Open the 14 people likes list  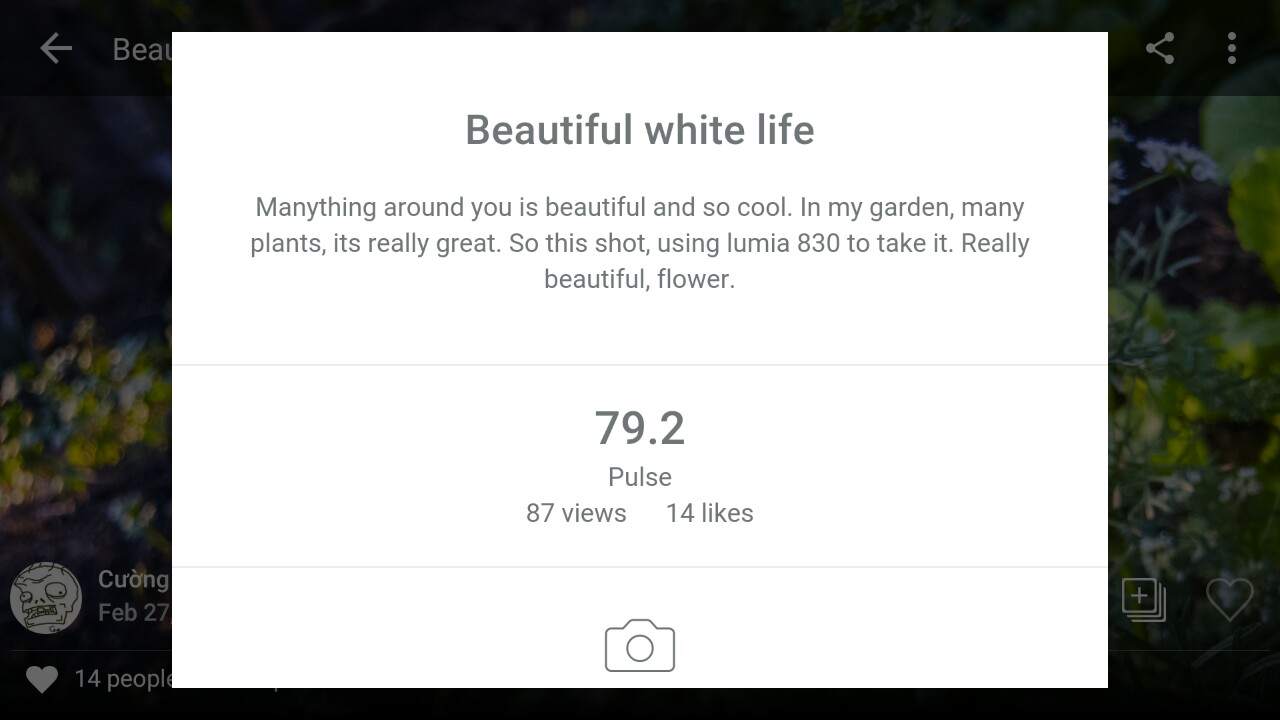click(x=123, y=679)
